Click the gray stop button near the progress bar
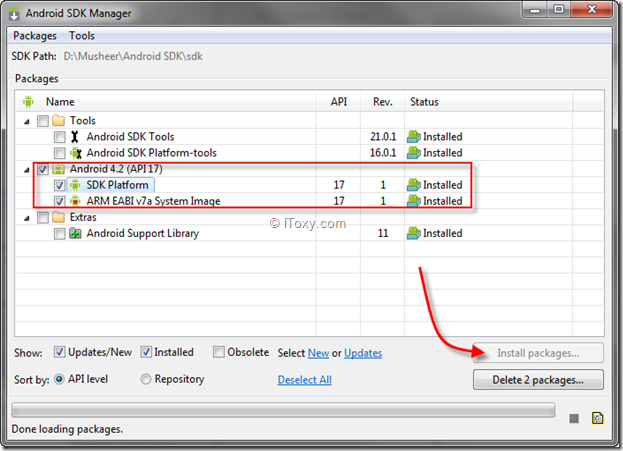Image resolution: width=623 pixels, height=451 pixels. [x=574, y=418]
